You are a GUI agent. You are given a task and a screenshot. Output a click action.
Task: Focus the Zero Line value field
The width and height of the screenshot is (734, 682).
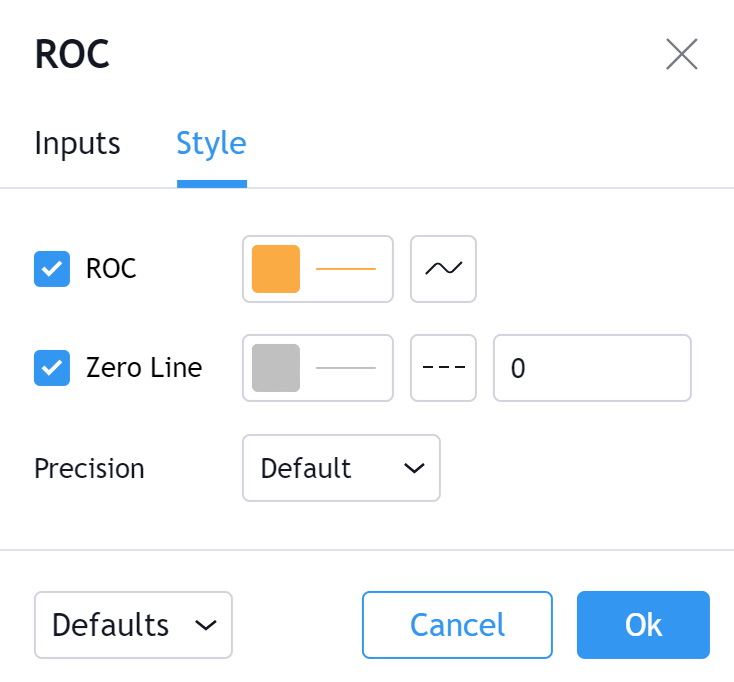[x=592, y=368]
